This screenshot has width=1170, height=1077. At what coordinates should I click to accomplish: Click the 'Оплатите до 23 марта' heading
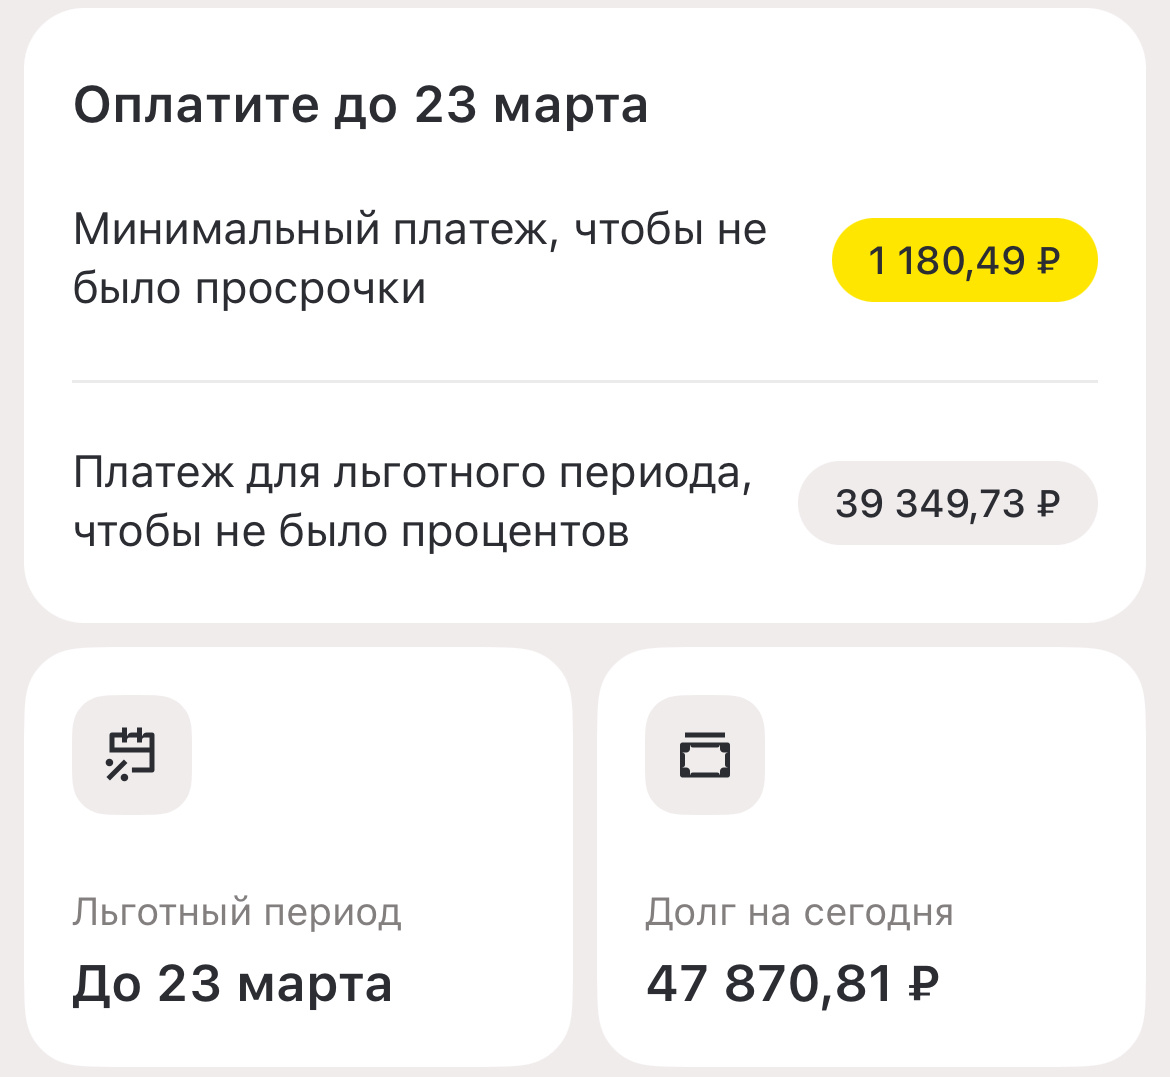[x=360, y=104]
